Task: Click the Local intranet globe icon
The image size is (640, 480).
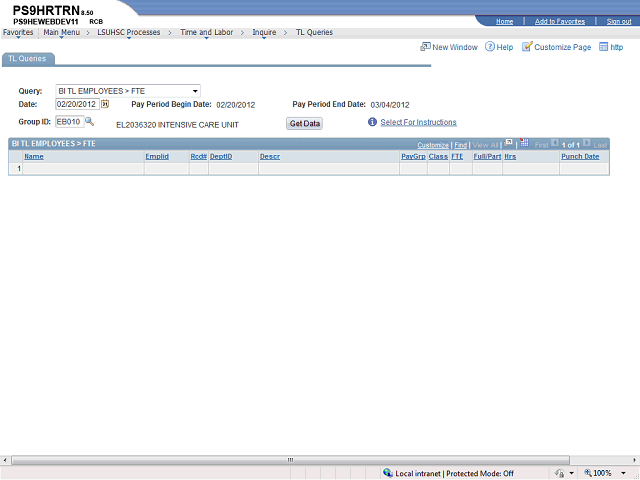Action: point(388,473)
